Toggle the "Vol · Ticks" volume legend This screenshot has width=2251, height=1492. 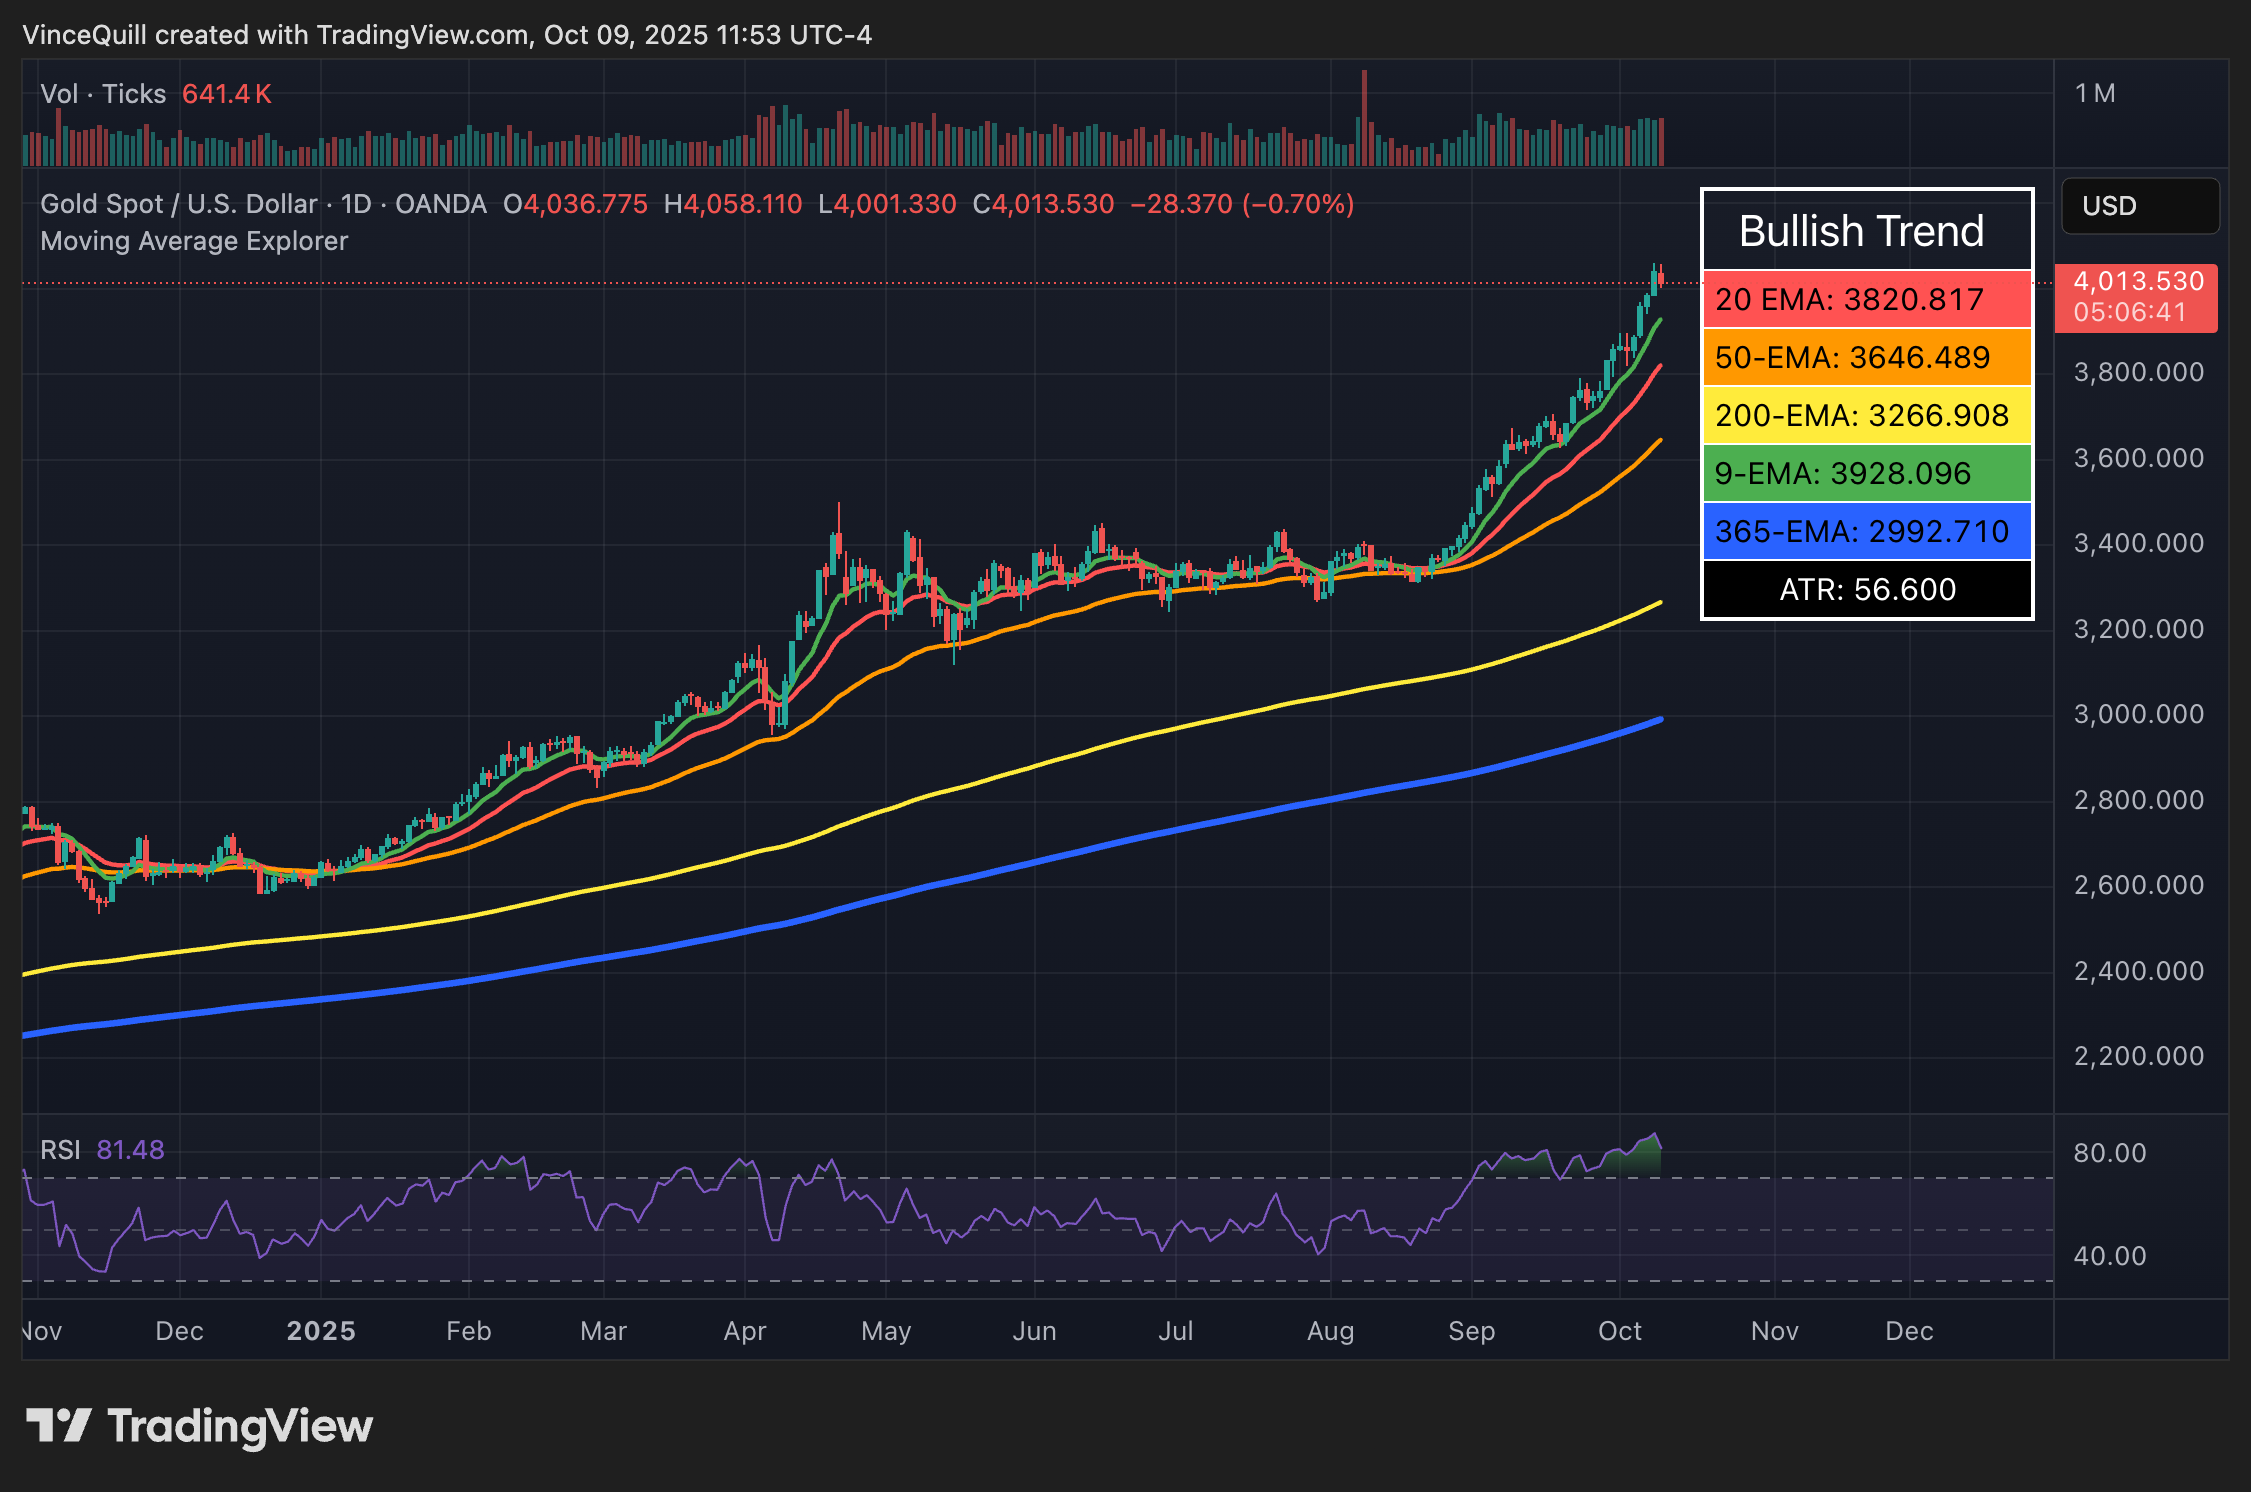pos(100,93)
